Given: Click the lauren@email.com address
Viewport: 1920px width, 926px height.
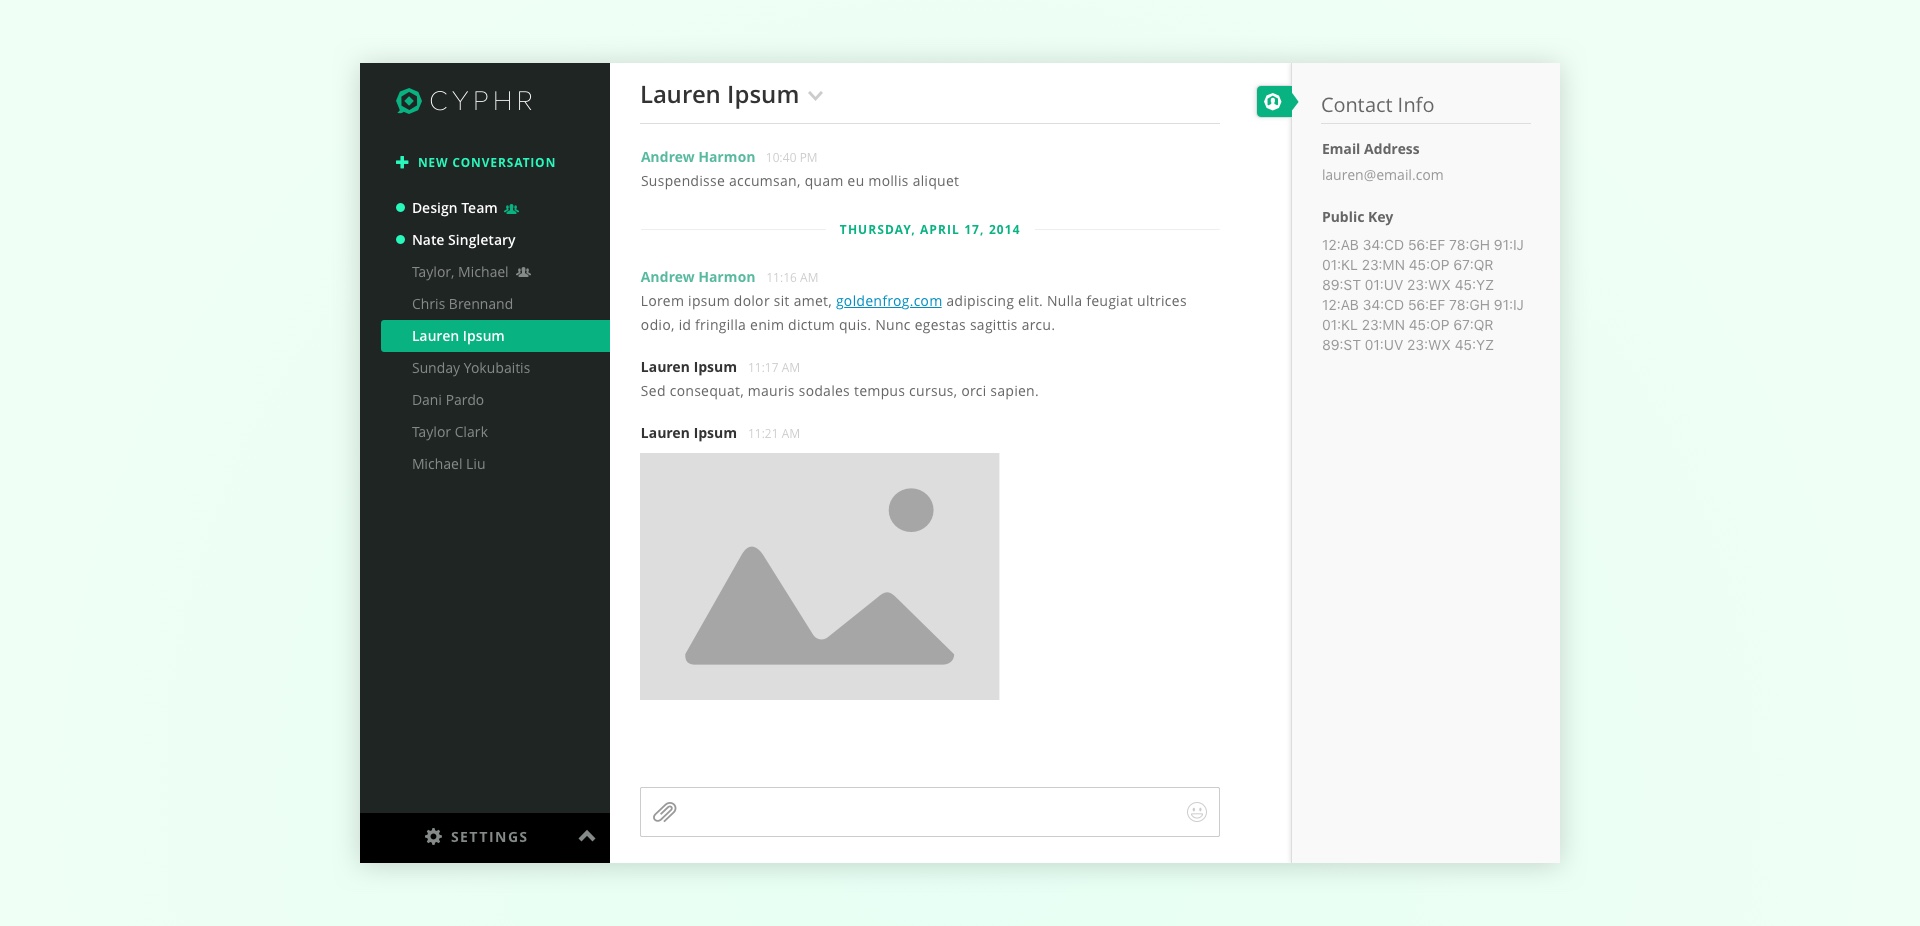Looking at the screenshot, I should [1382, 175].
